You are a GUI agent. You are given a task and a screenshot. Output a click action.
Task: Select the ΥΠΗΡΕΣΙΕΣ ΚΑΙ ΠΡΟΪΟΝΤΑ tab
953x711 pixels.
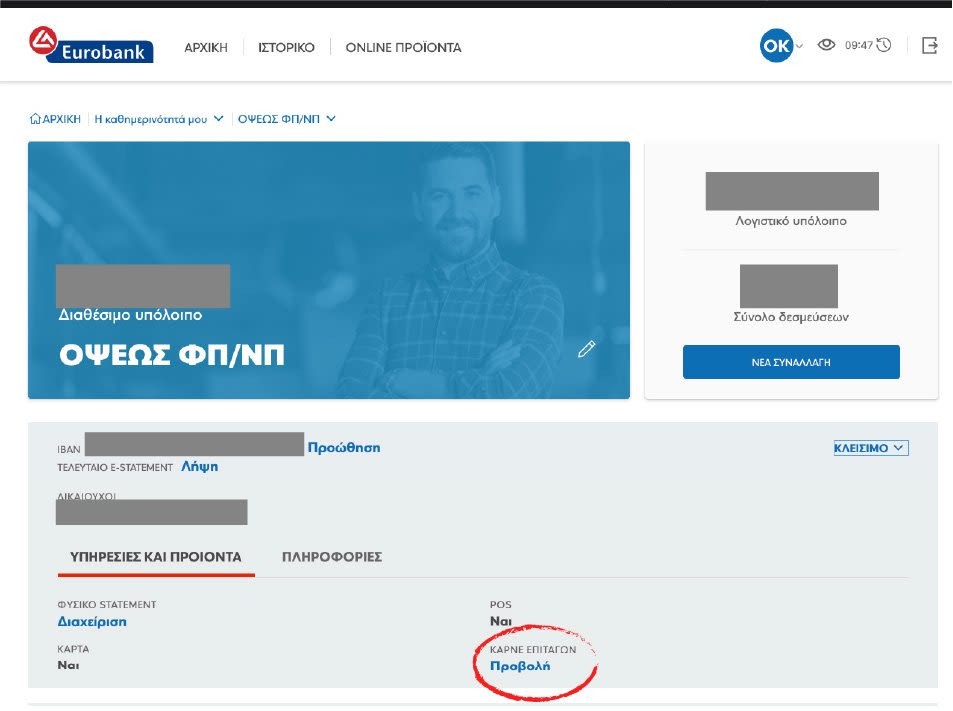pyautogui.click(x=156, y=557)
